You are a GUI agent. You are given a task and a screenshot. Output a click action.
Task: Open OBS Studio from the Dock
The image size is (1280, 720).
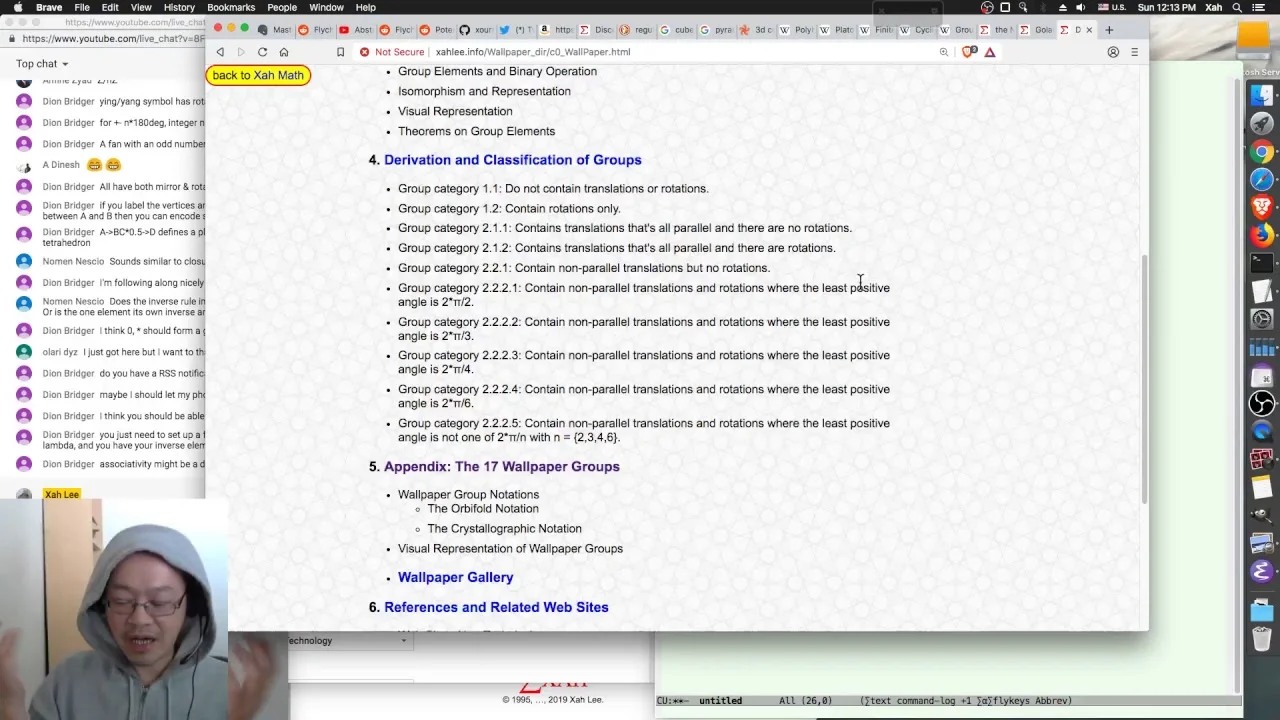click(1262, 403)
